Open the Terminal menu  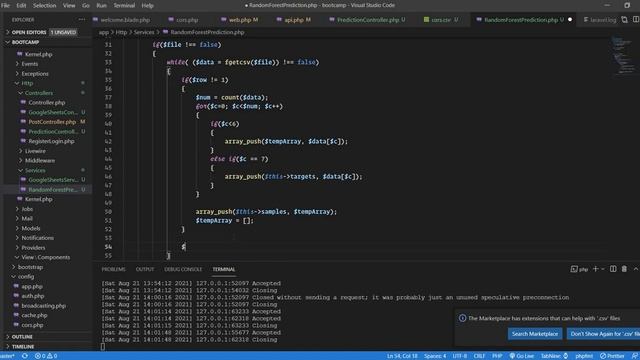pyautogui.click(x=124, y=5)
